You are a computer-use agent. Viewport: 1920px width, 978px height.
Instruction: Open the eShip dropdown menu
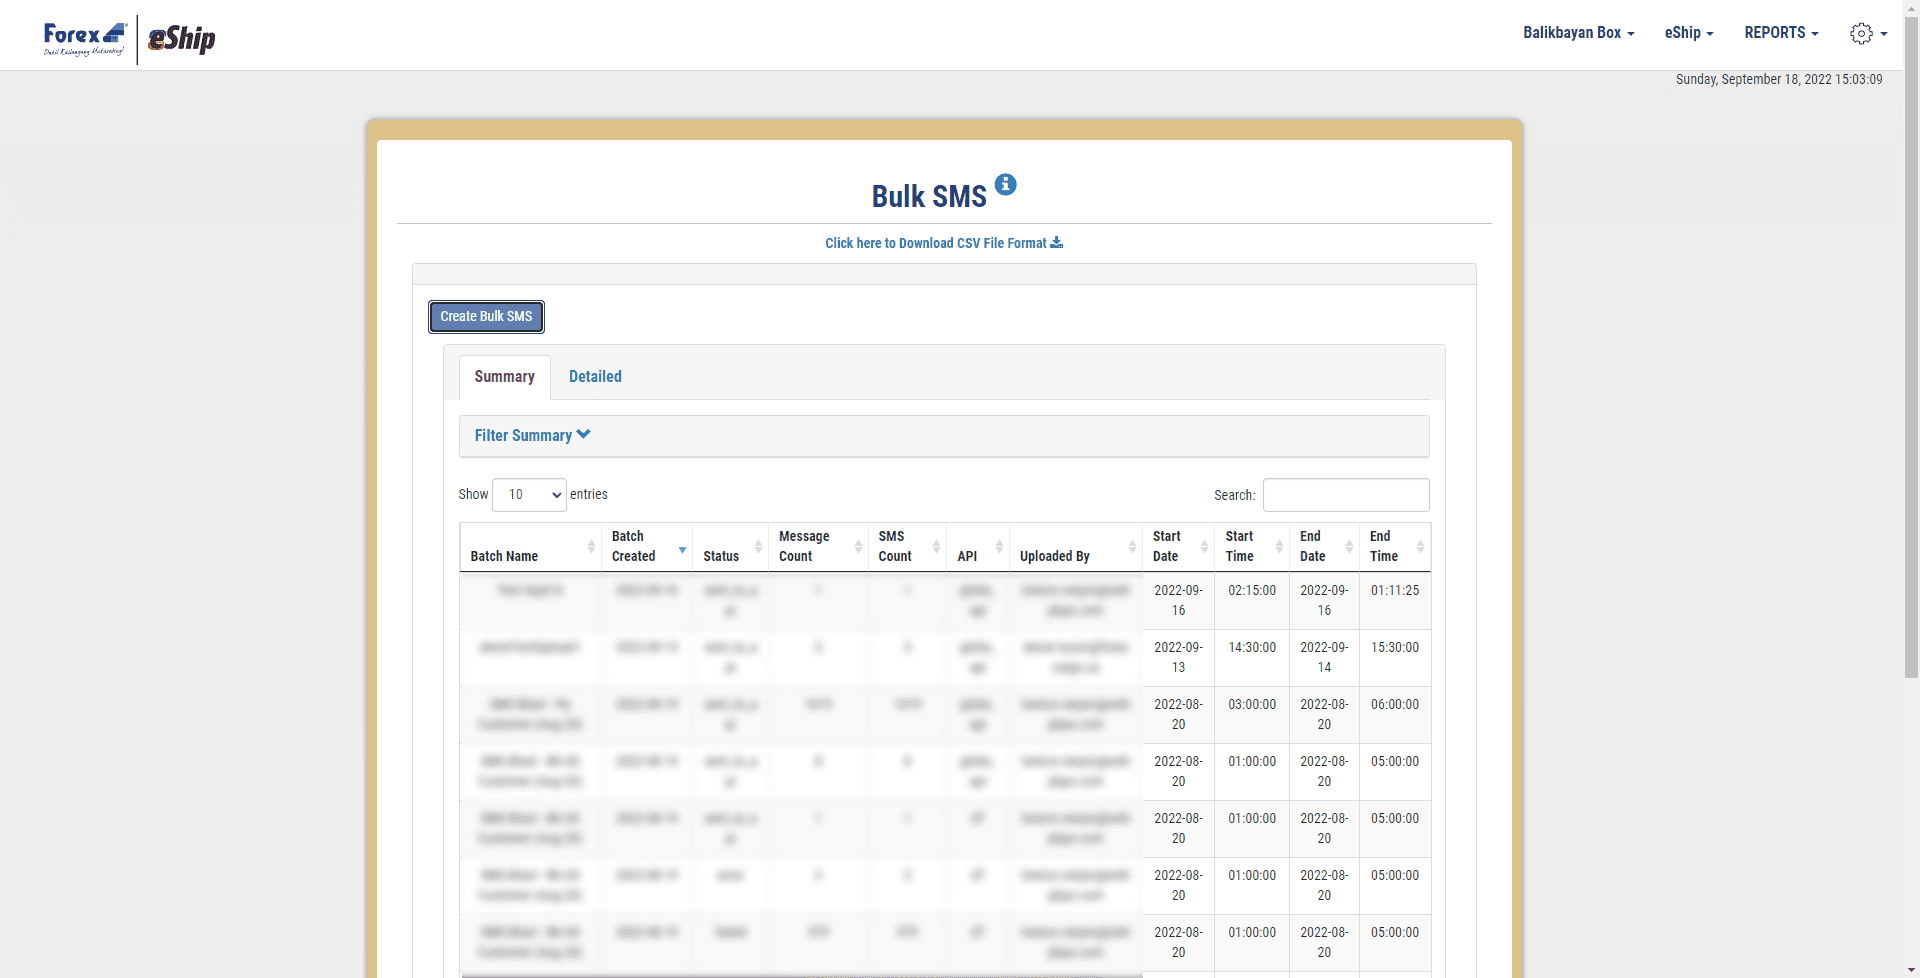(x=1689, y=33)
